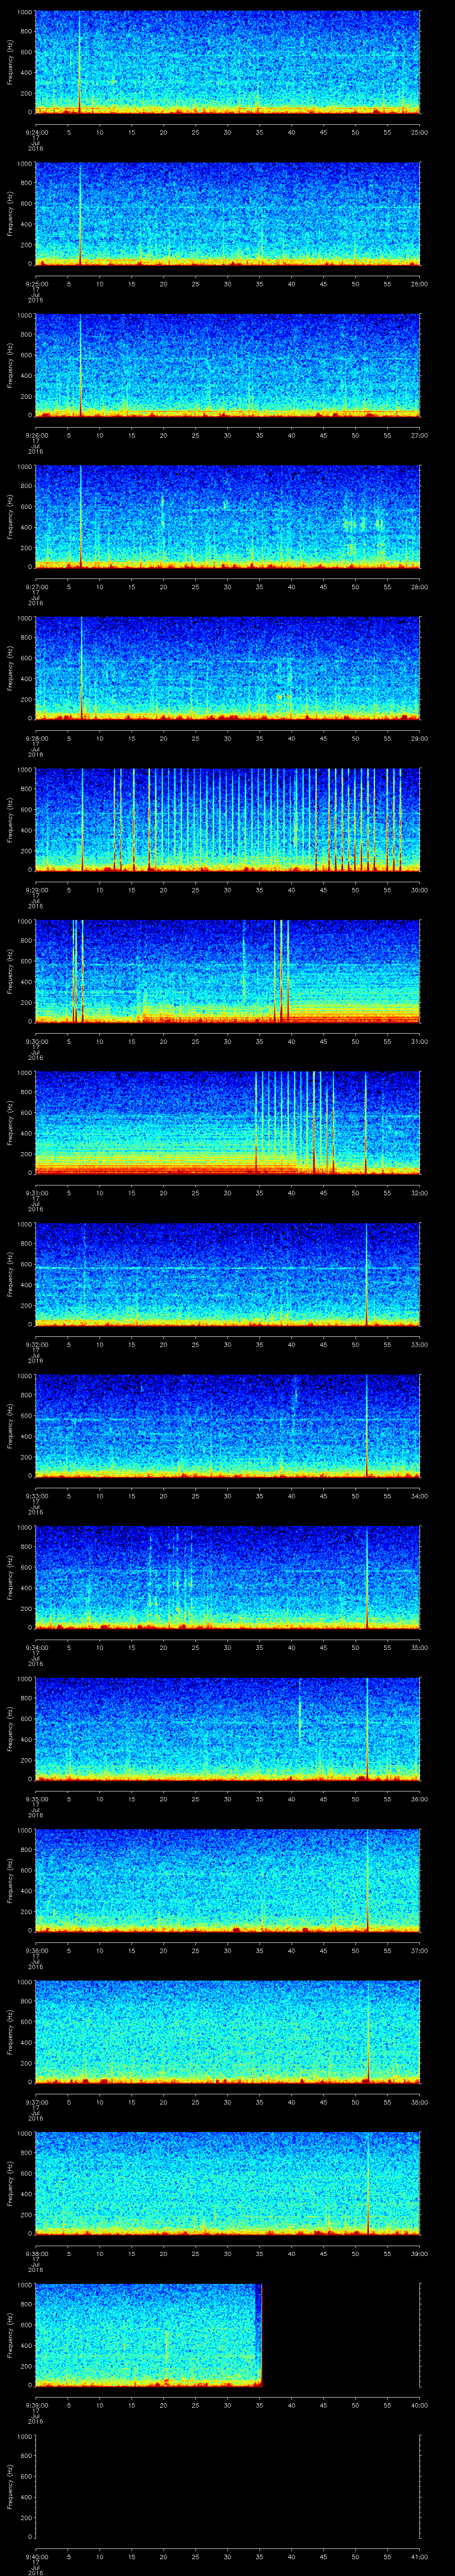Select the 37:00 end time label

click(420, 1950)
